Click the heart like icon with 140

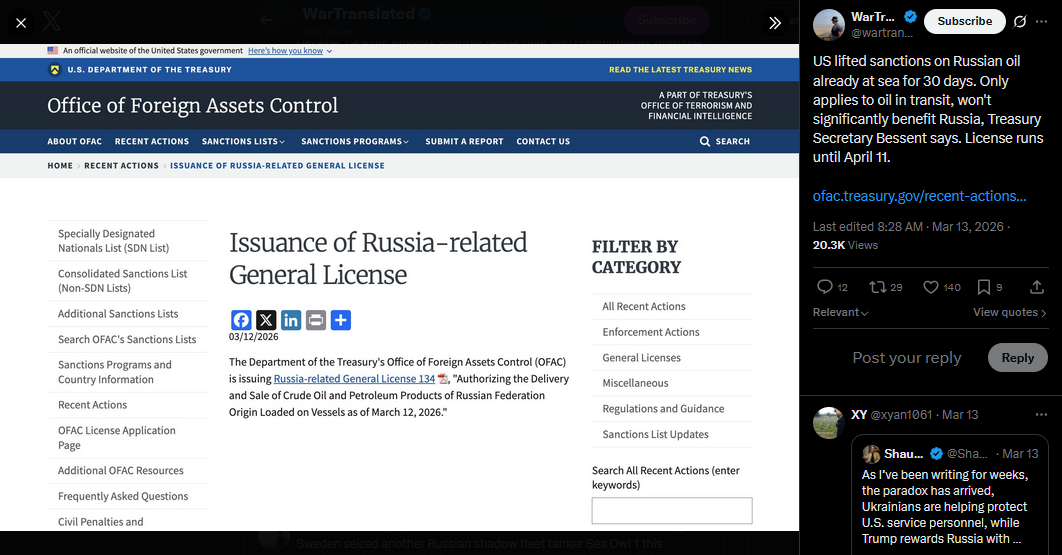[931, 287]
